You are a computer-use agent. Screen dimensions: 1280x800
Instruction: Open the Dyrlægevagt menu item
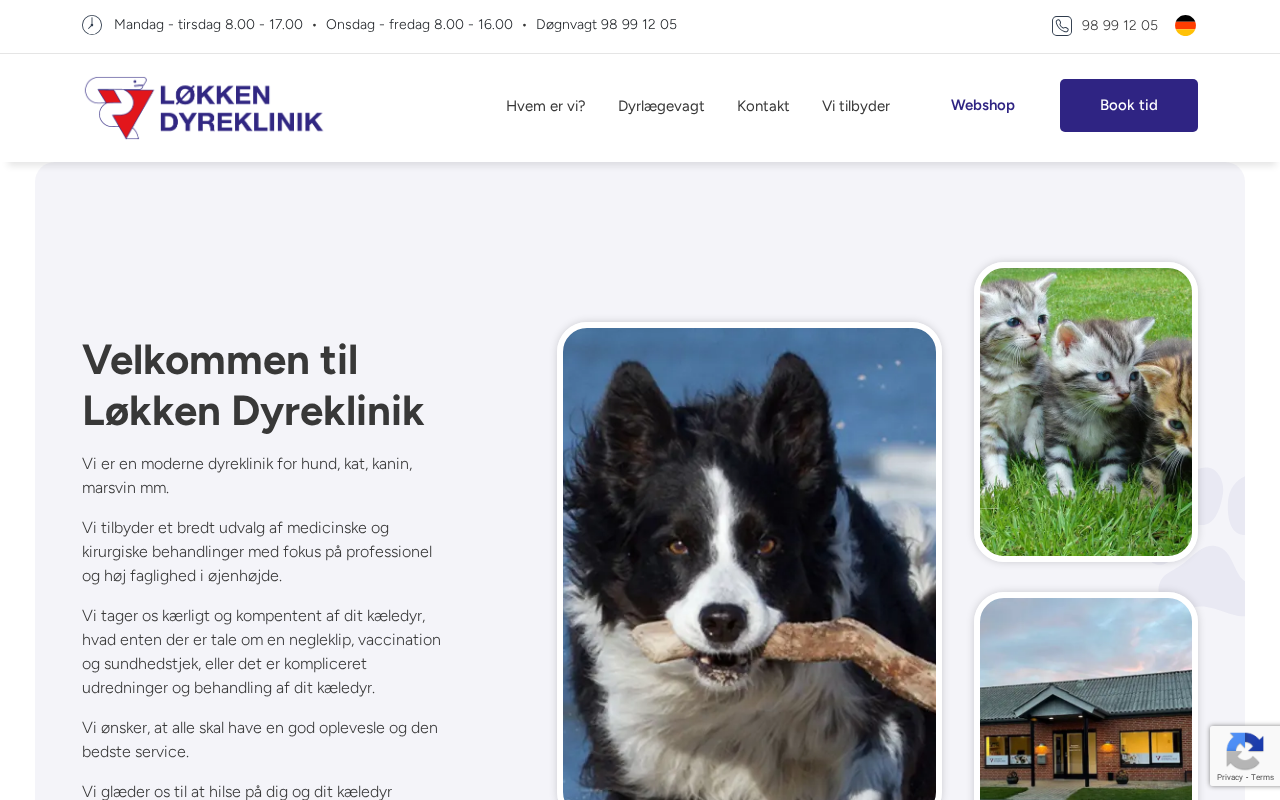(661, 106)
